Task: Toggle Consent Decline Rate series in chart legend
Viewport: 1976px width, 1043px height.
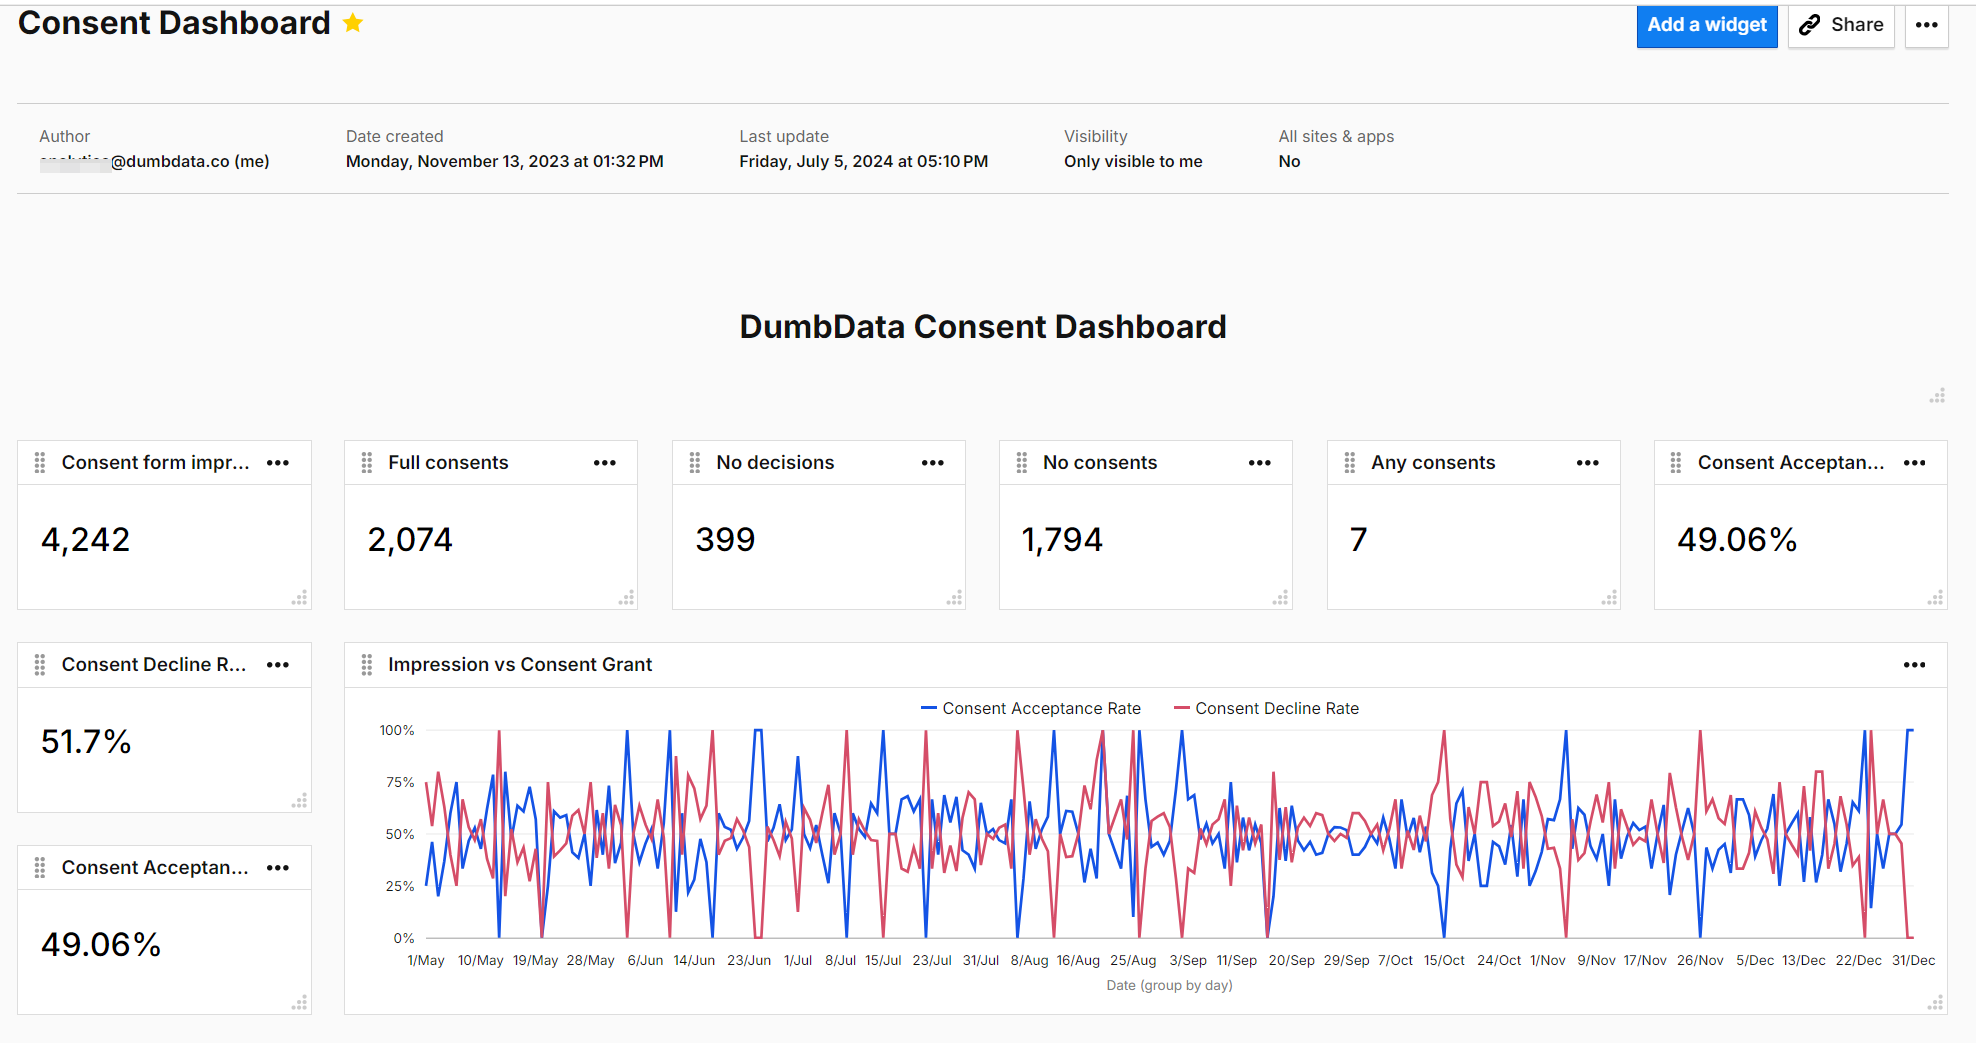Action: [1266, 708]
